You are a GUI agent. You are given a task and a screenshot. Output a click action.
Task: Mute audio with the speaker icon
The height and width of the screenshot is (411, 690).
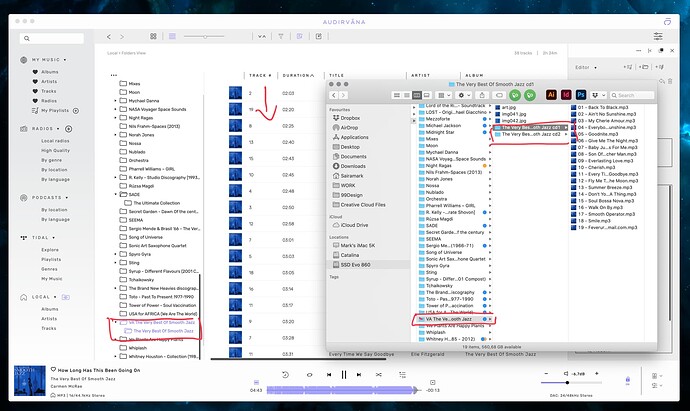[x=566, y=374]
